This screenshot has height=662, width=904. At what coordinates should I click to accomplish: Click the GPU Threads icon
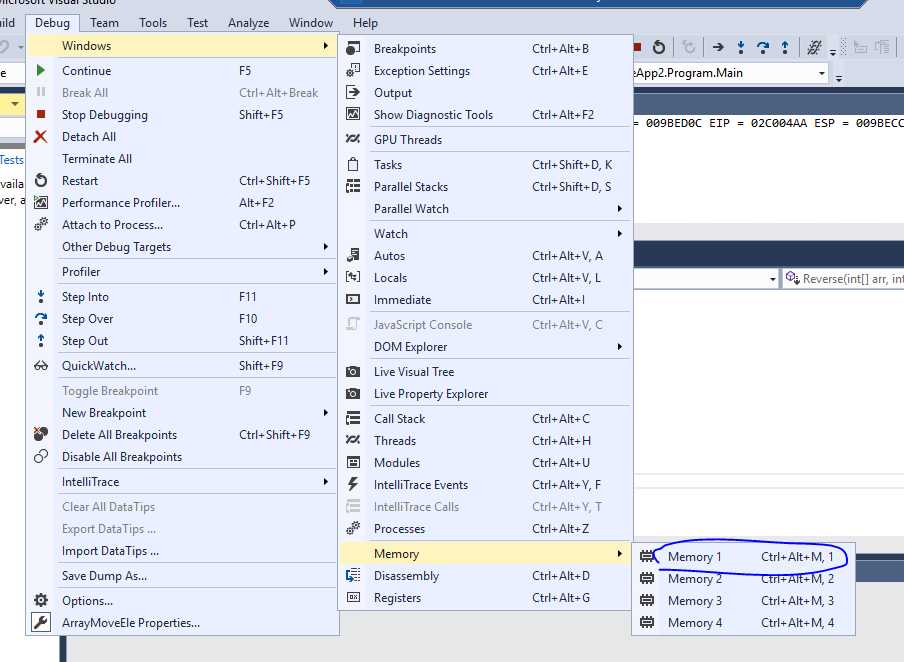tap(353, 139)
